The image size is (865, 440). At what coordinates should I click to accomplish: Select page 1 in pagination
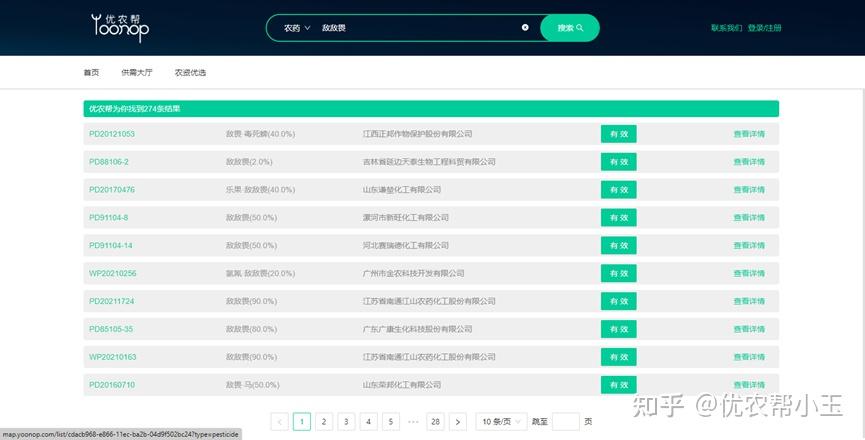[302, 422]
